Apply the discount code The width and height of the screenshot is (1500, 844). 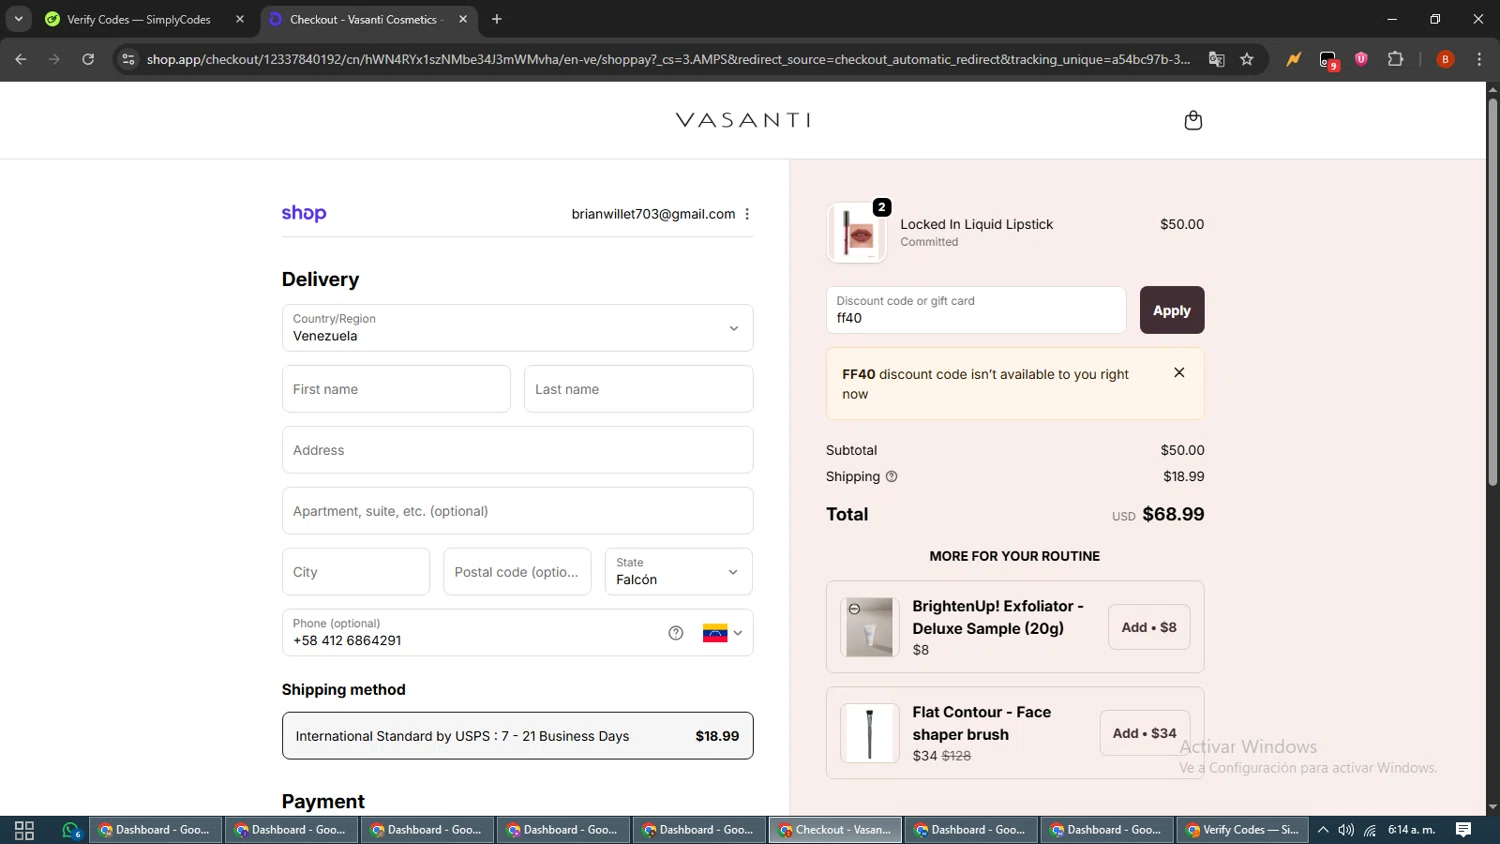tap(1172, 310)
